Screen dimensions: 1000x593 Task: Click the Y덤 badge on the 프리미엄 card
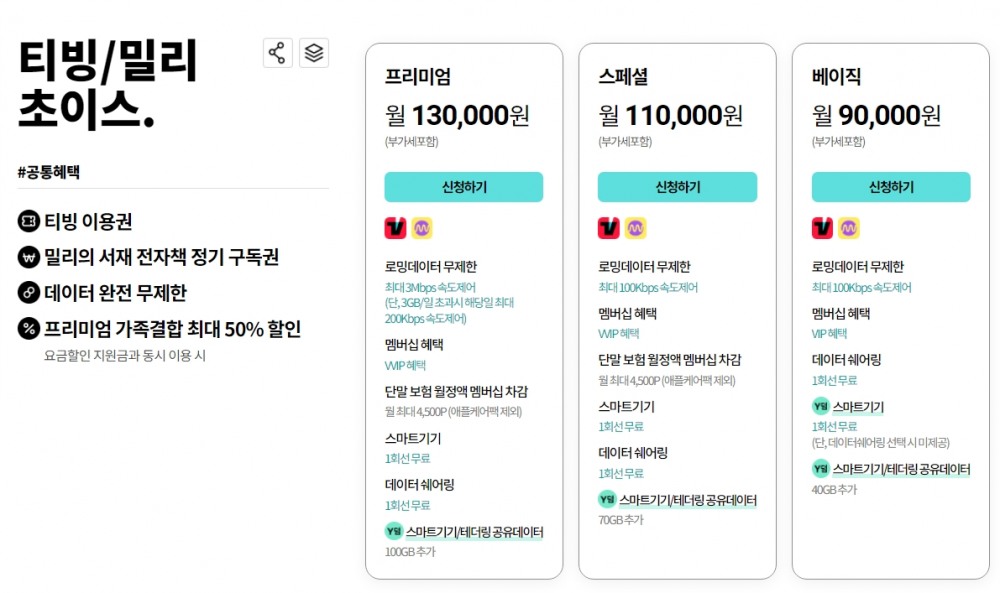[x=394, y=531]
